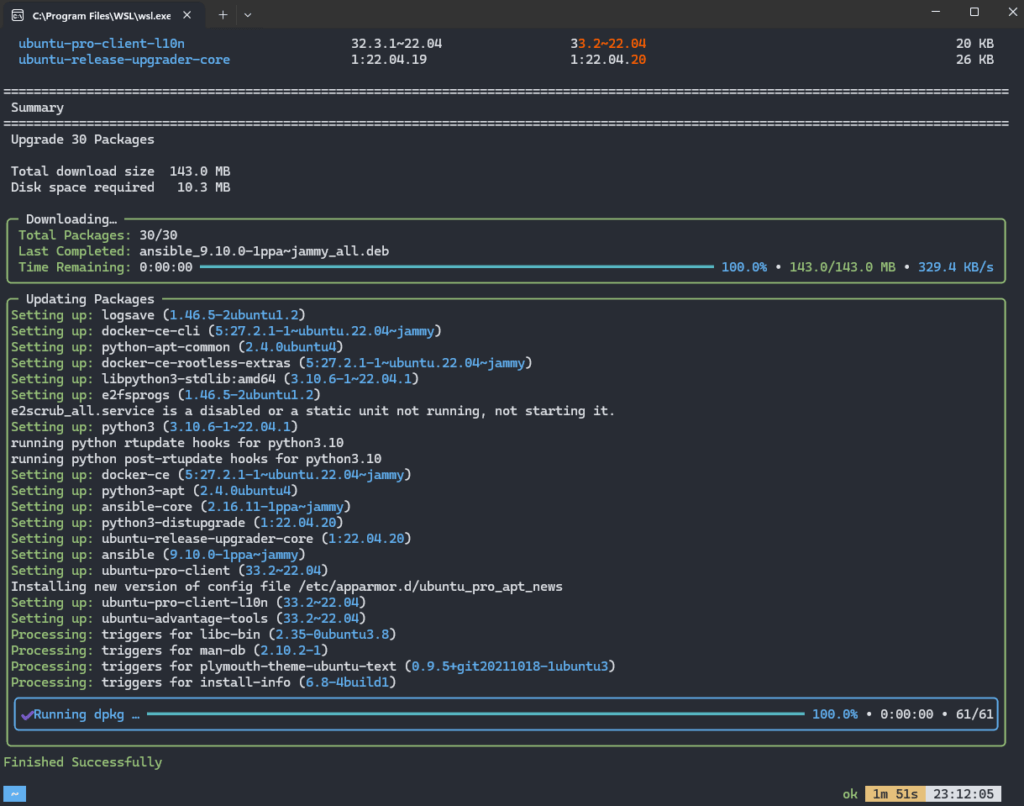Click the Running dpkg progress bar
This screenshot has width=1024, height=806.
(476, 715)
